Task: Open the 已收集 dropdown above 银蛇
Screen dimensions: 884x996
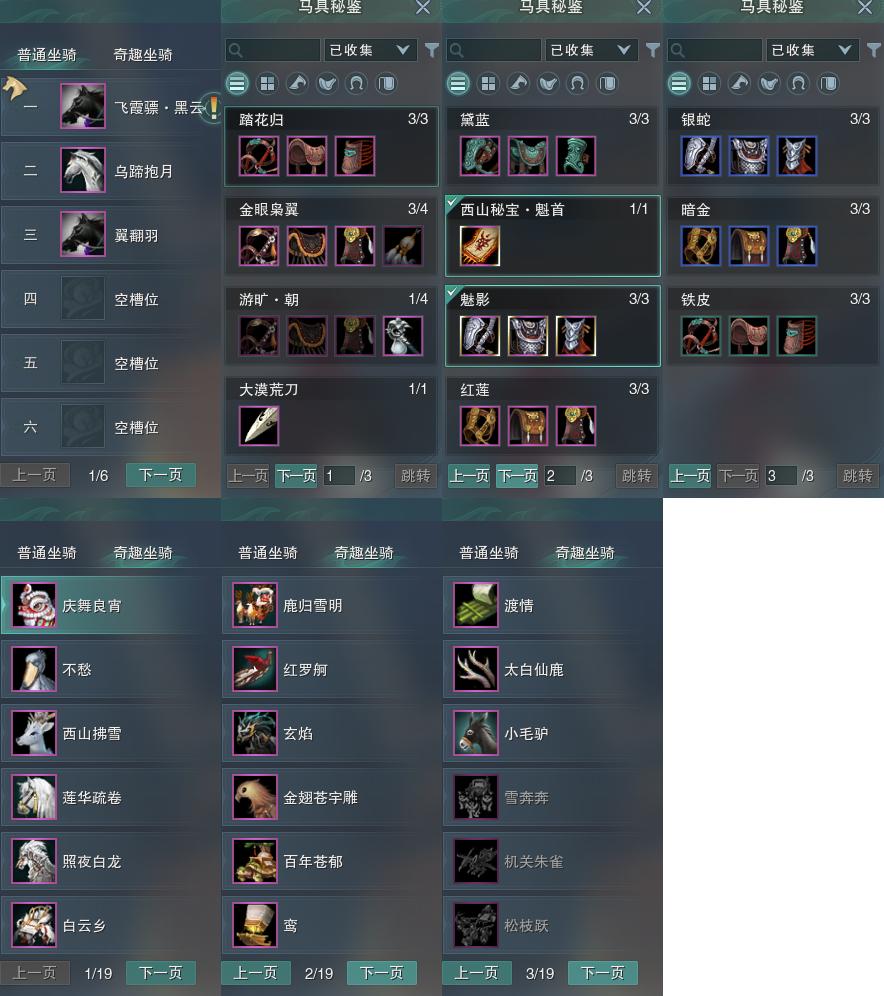Action: (x=812, y=50)
